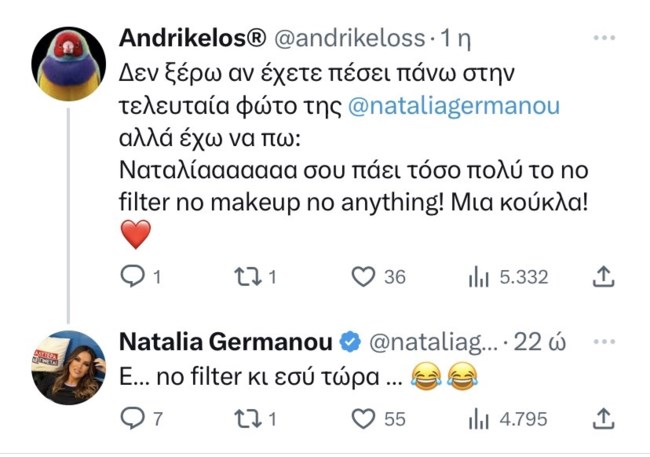The width and height of the screenshot is (650, 457).
Task: Retweet the Andrikelos post
Action: pos(245,277)
